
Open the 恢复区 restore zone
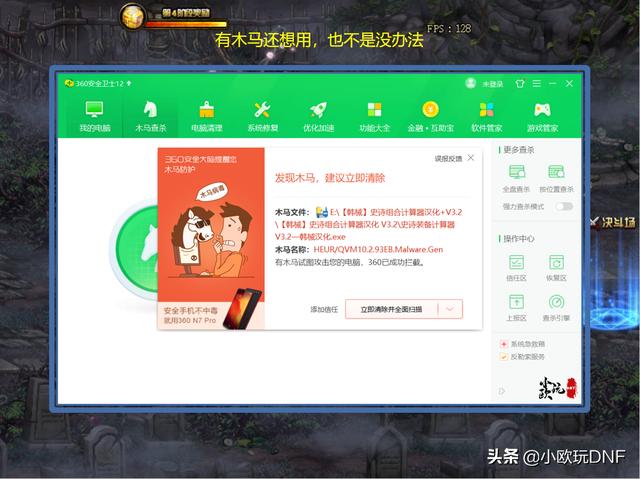(556, 268)
